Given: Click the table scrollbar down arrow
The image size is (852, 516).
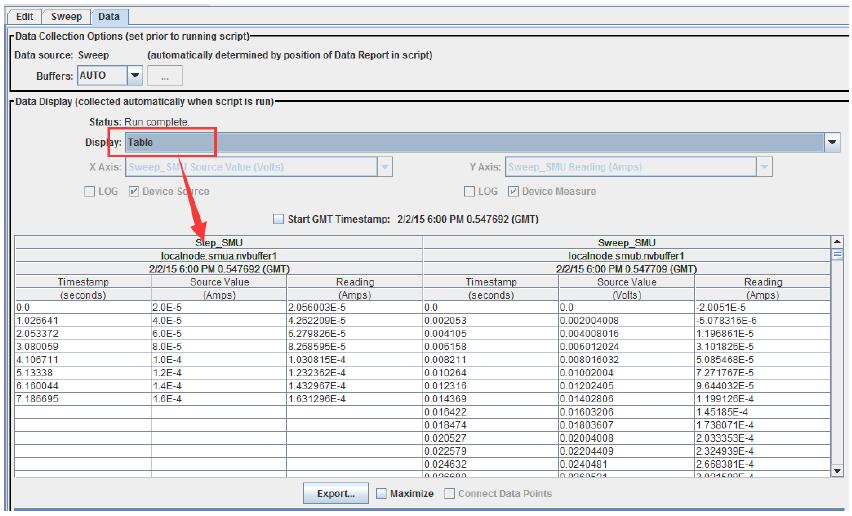Looking at the screenshot, I should click(837, 470).
